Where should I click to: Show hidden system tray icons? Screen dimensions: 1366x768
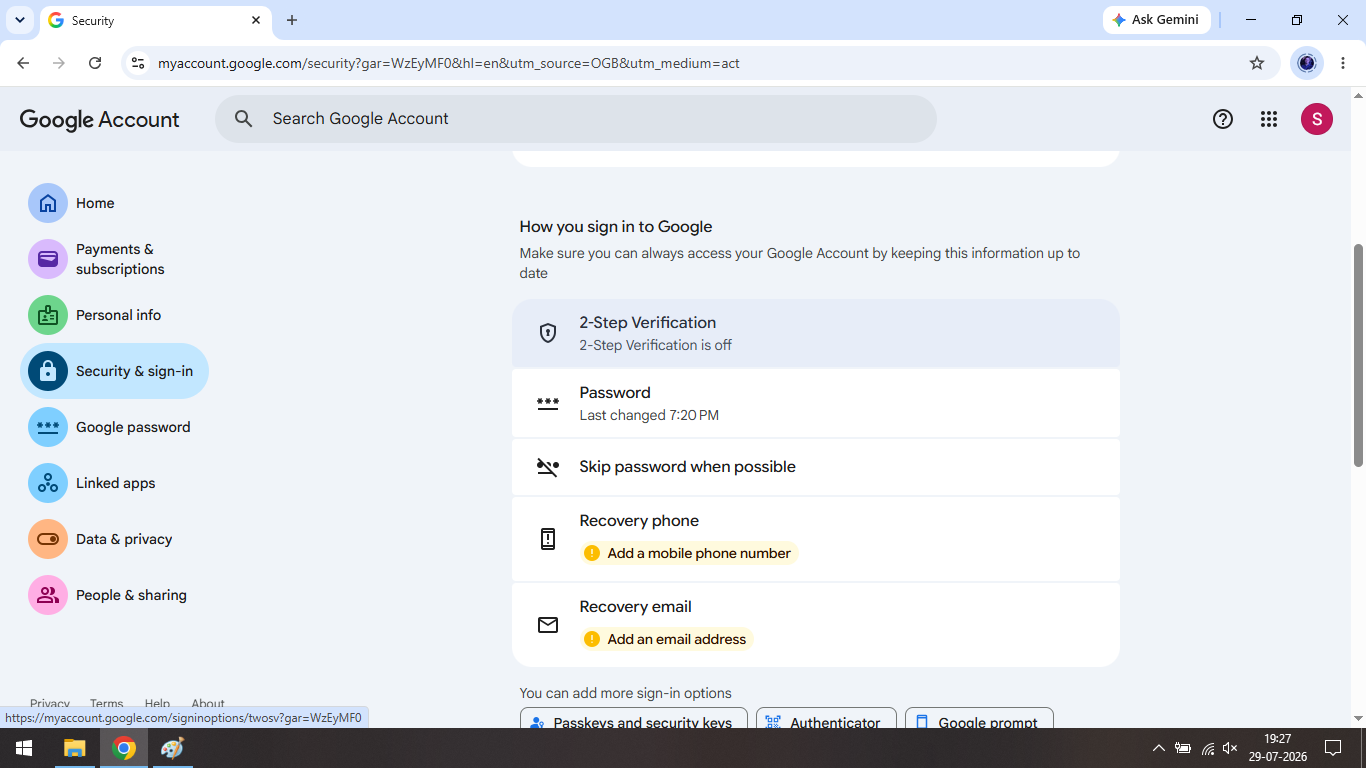[x=1158, y=748]
